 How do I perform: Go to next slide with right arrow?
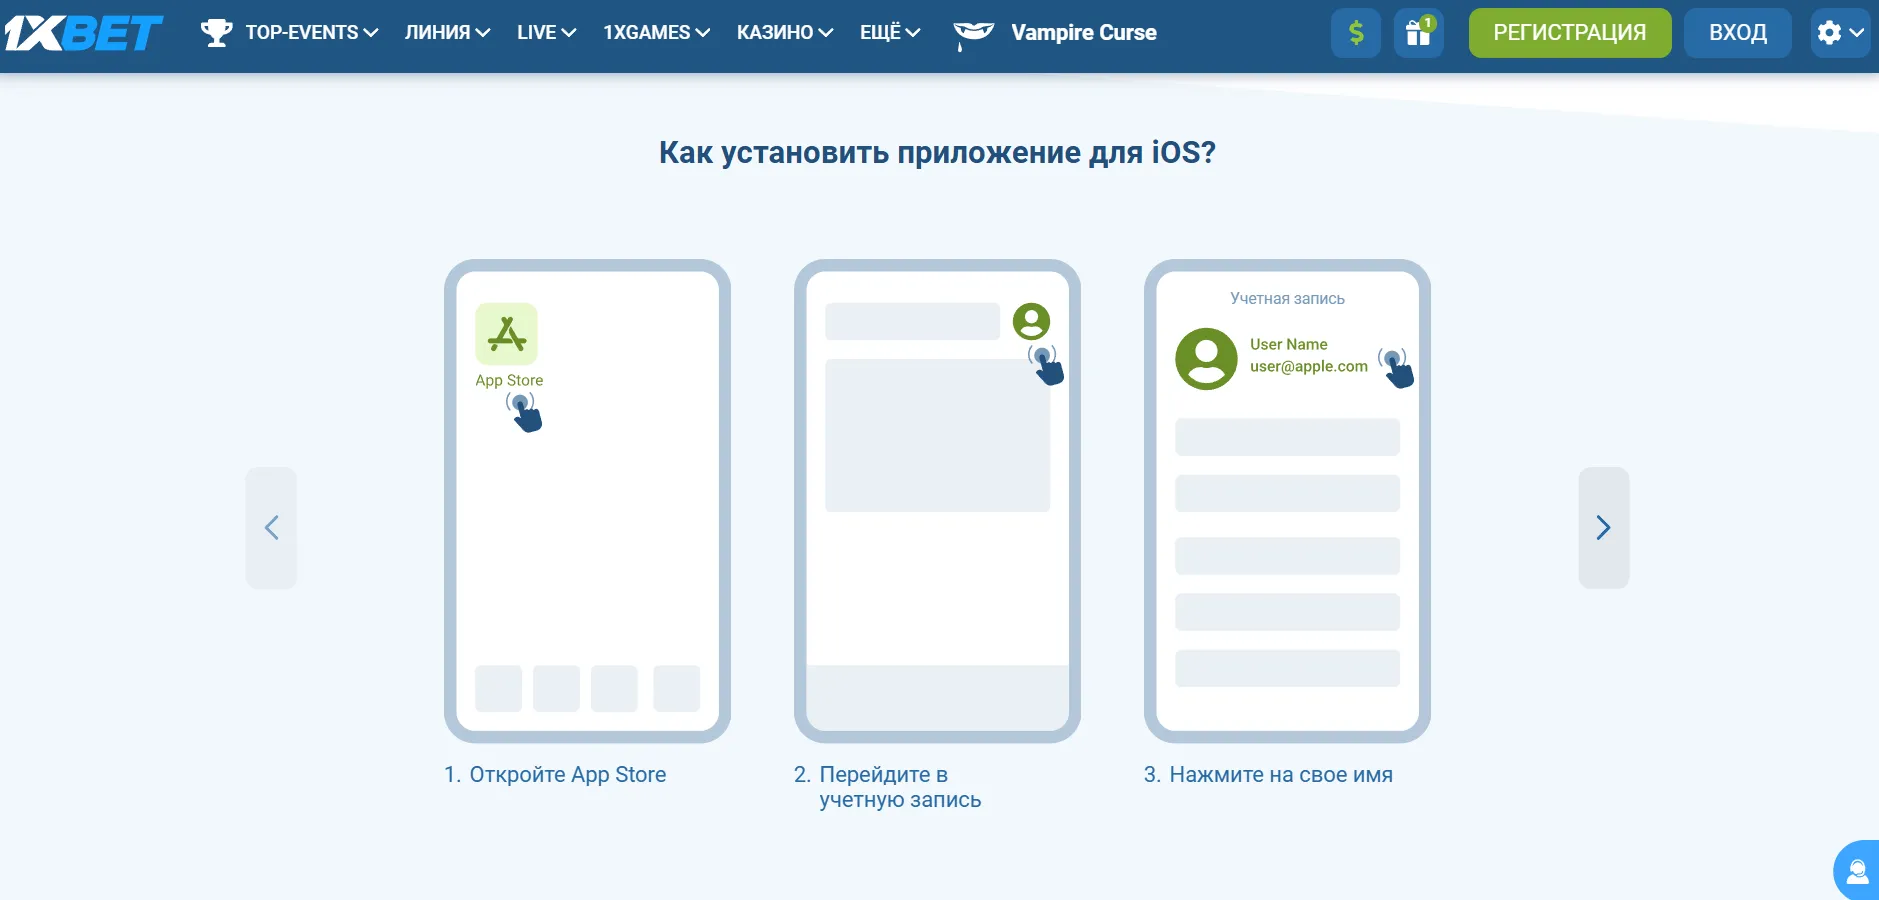[1603, 528]
